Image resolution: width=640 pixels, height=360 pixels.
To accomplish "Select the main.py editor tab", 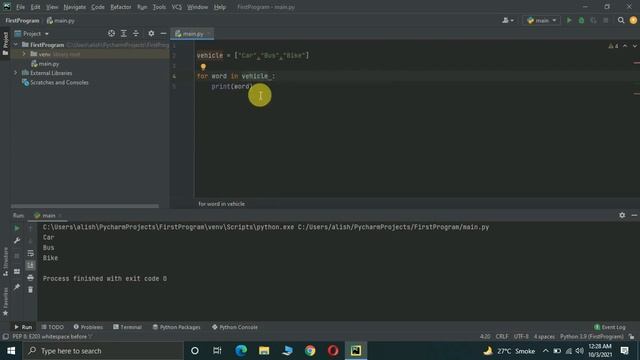I will coord(192,34).
